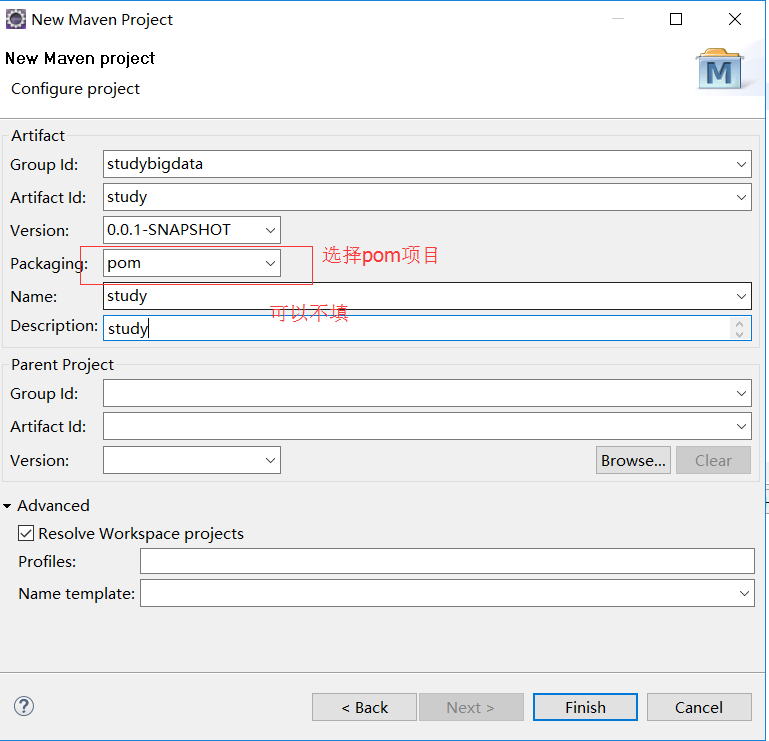Click the Back button
The height and width of the screenshot is (741, 769).
tap(364, 707)
